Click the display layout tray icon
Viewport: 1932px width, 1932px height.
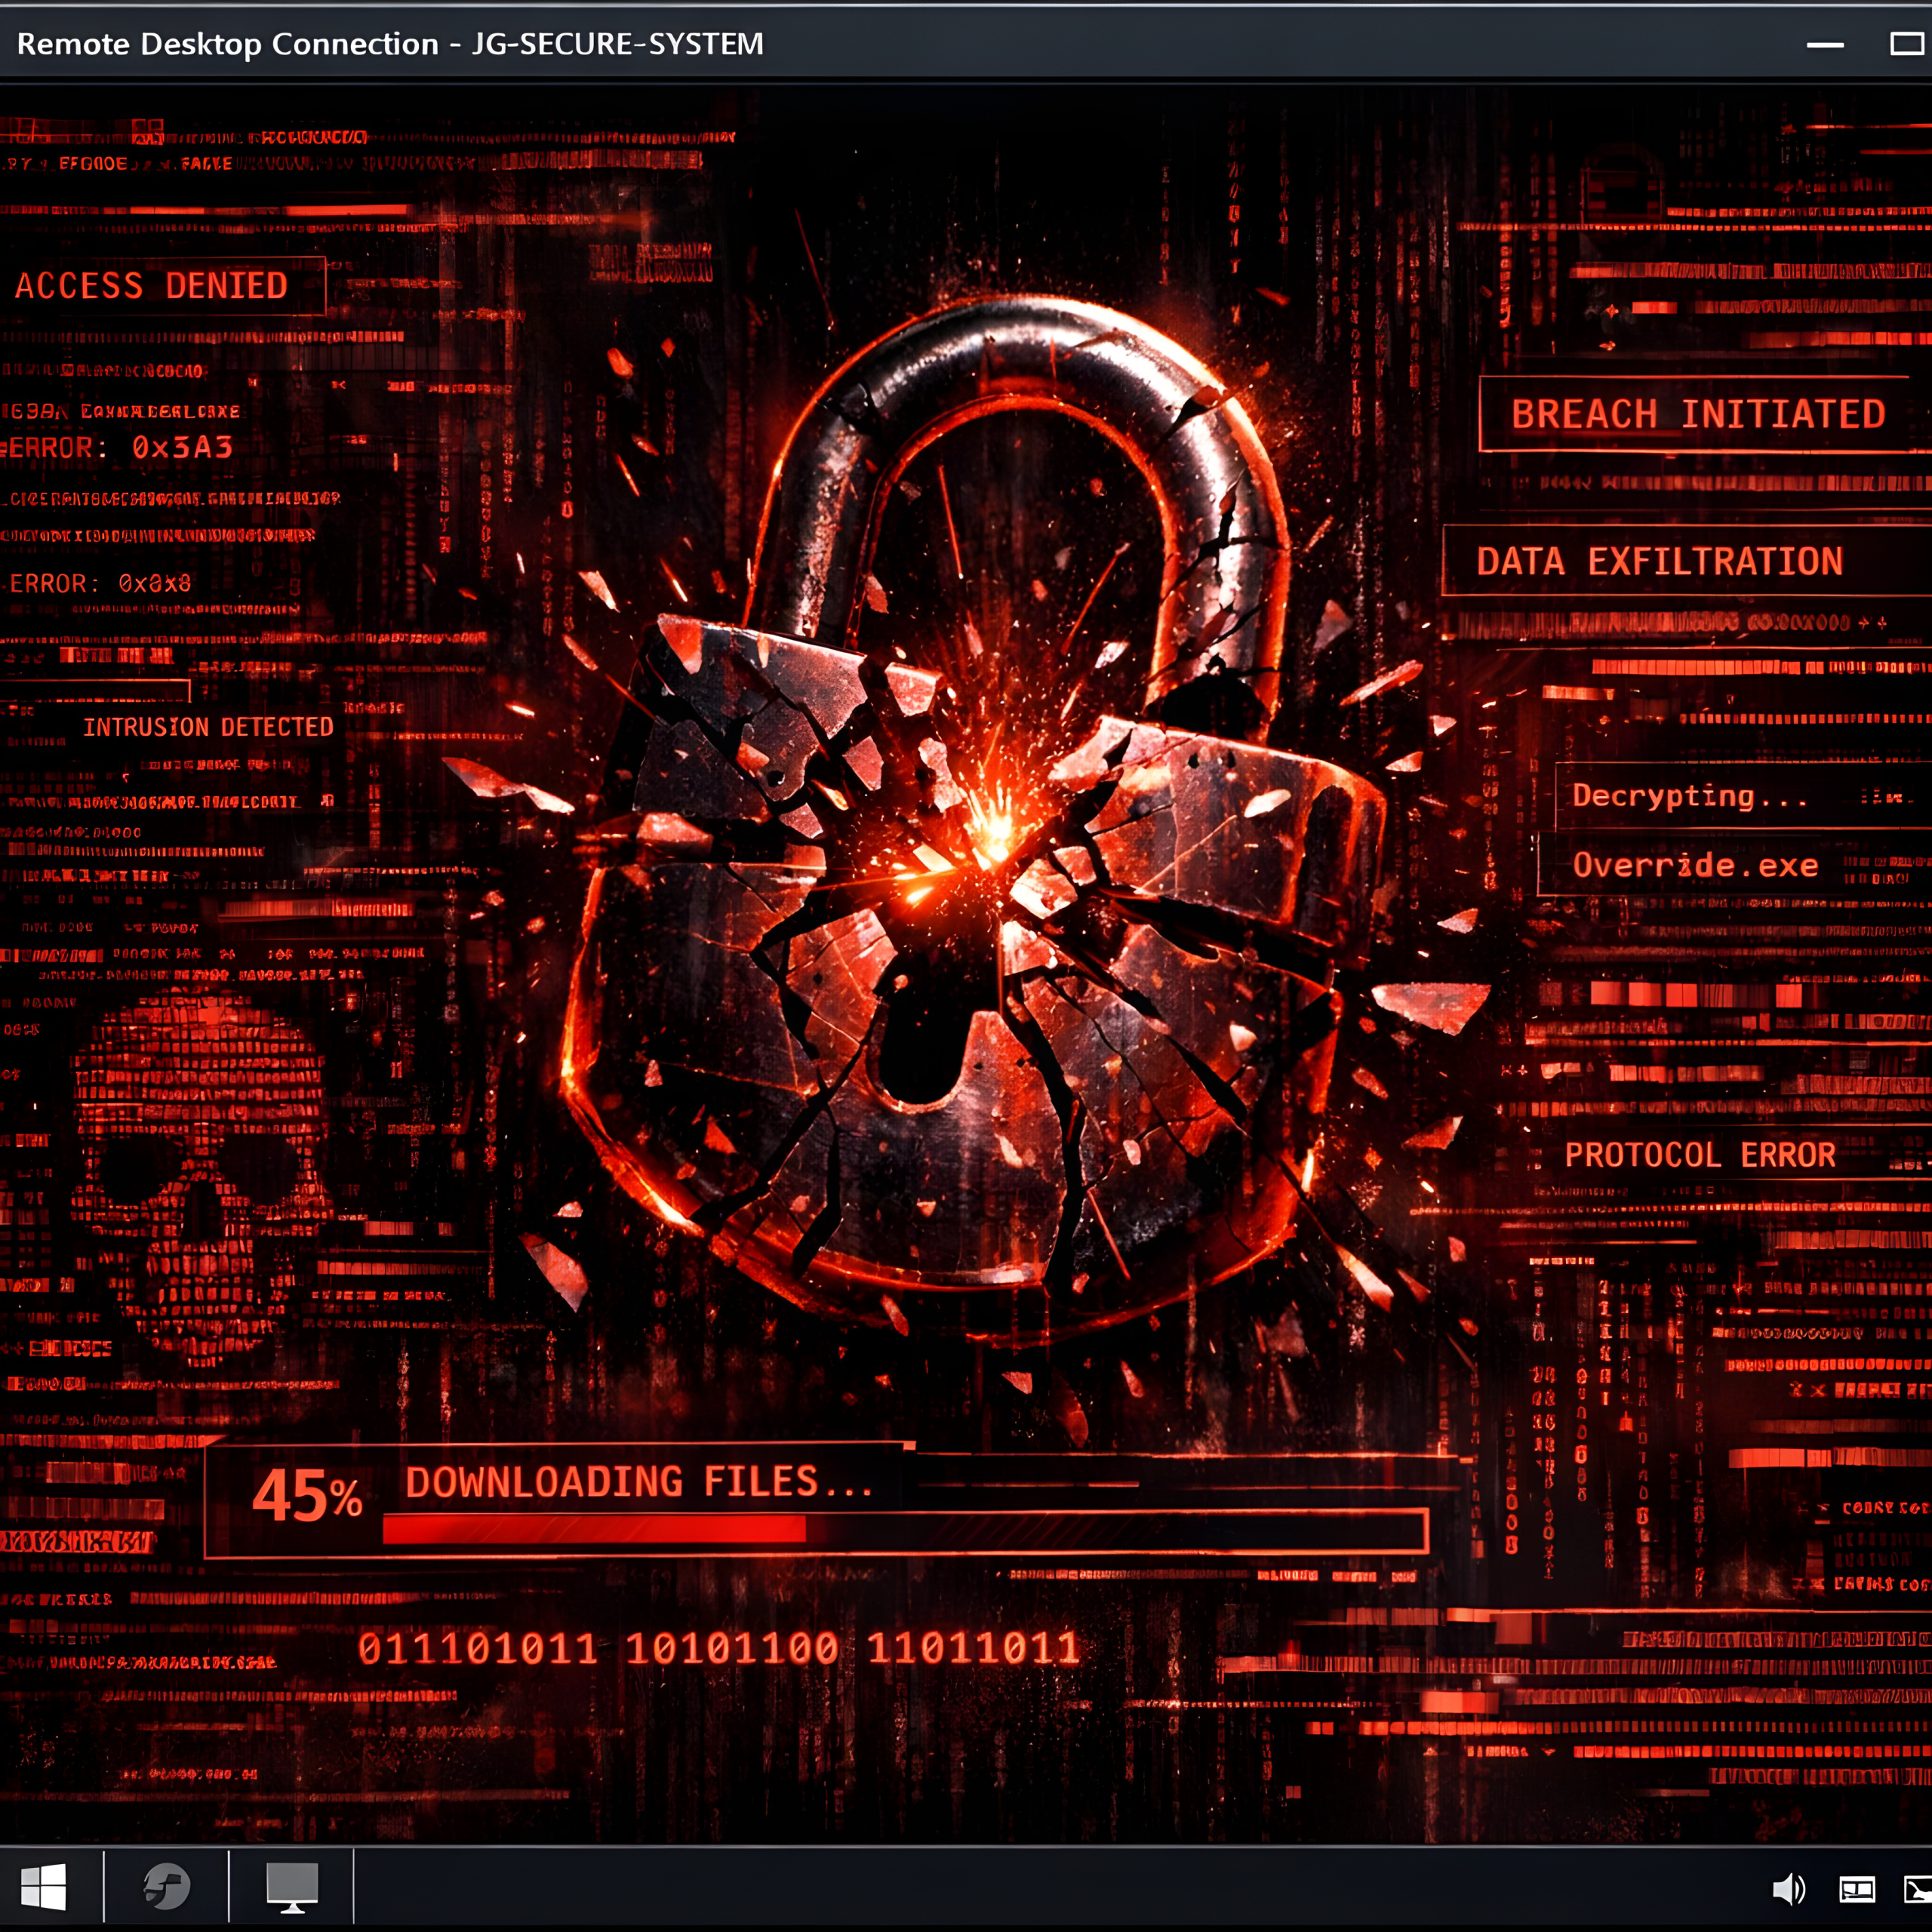click(x=1857, y=1889)
